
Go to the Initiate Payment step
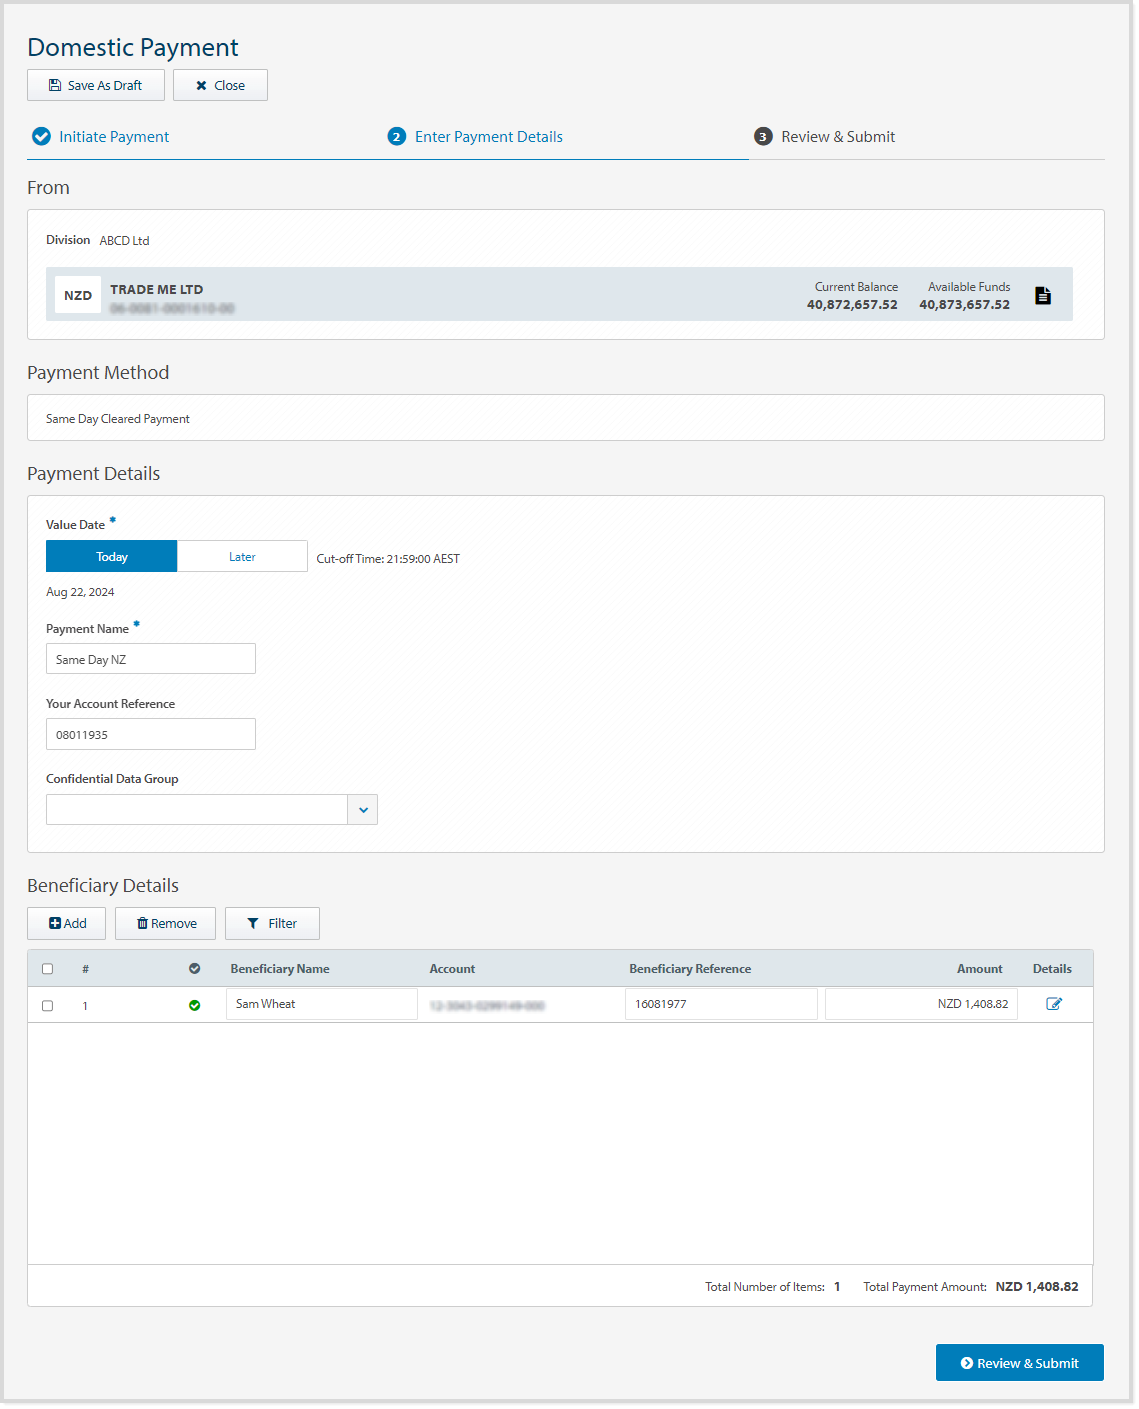(114, 137)
